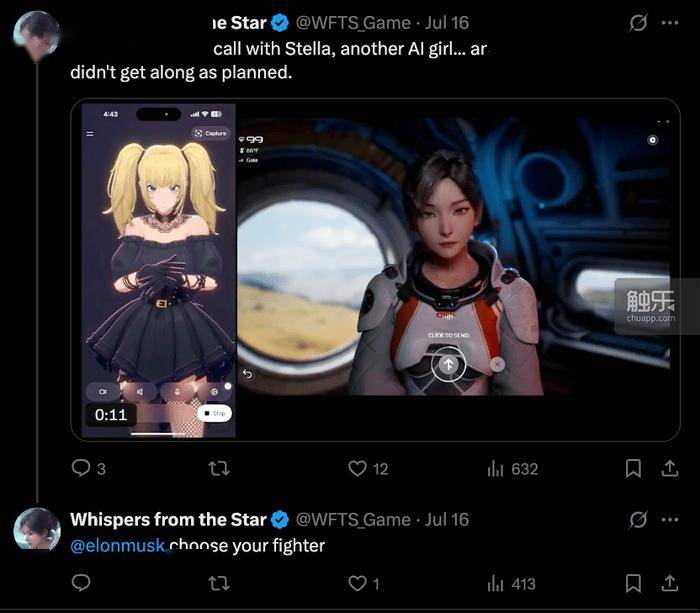This screenshot has height=613, width=700.
Task: View analytics showing 632 views
Action: click(512, 469)
